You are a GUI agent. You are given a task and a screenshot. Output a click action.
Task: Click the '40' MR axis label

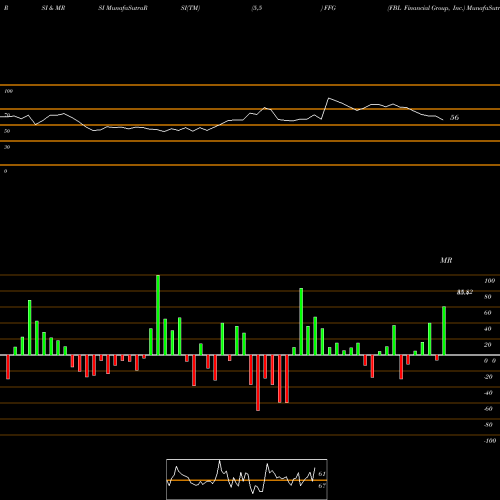click(488, 329)
